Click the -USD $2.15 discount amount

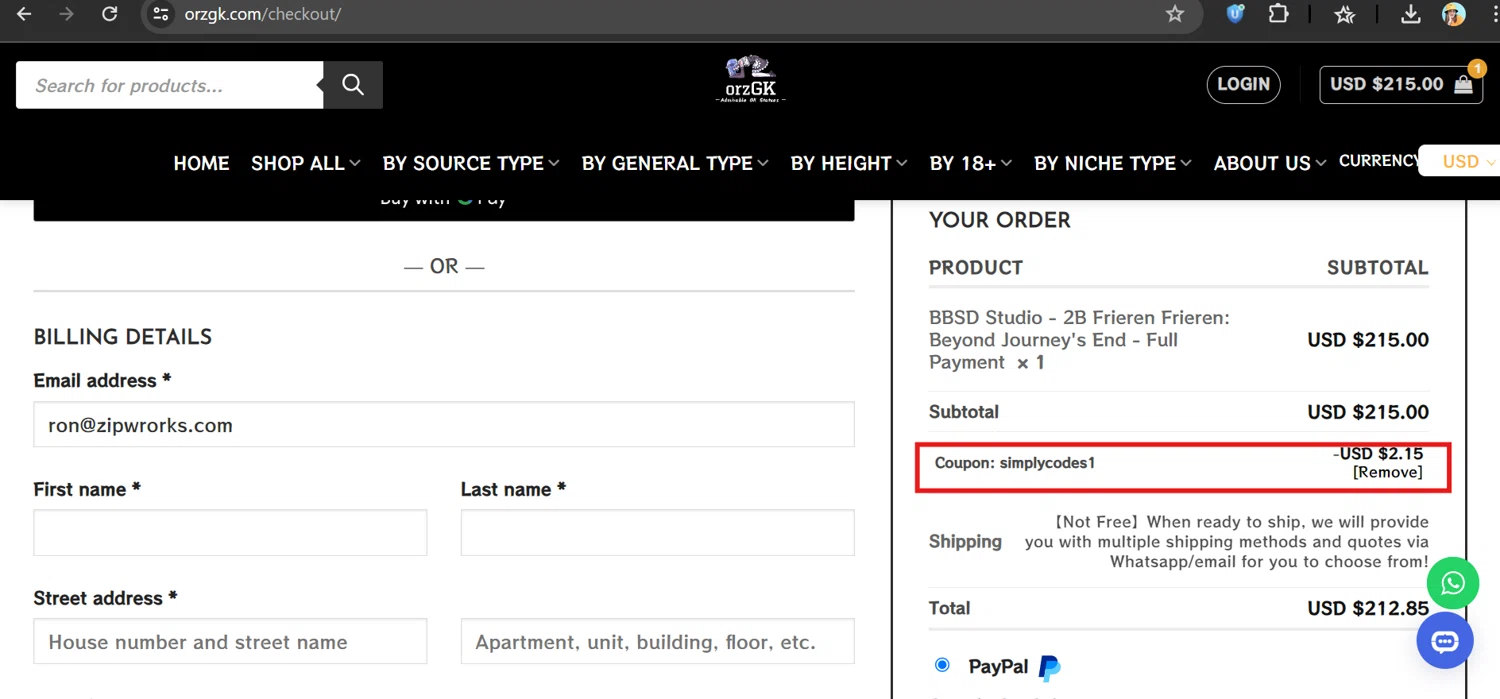(x=1378, y=454)
